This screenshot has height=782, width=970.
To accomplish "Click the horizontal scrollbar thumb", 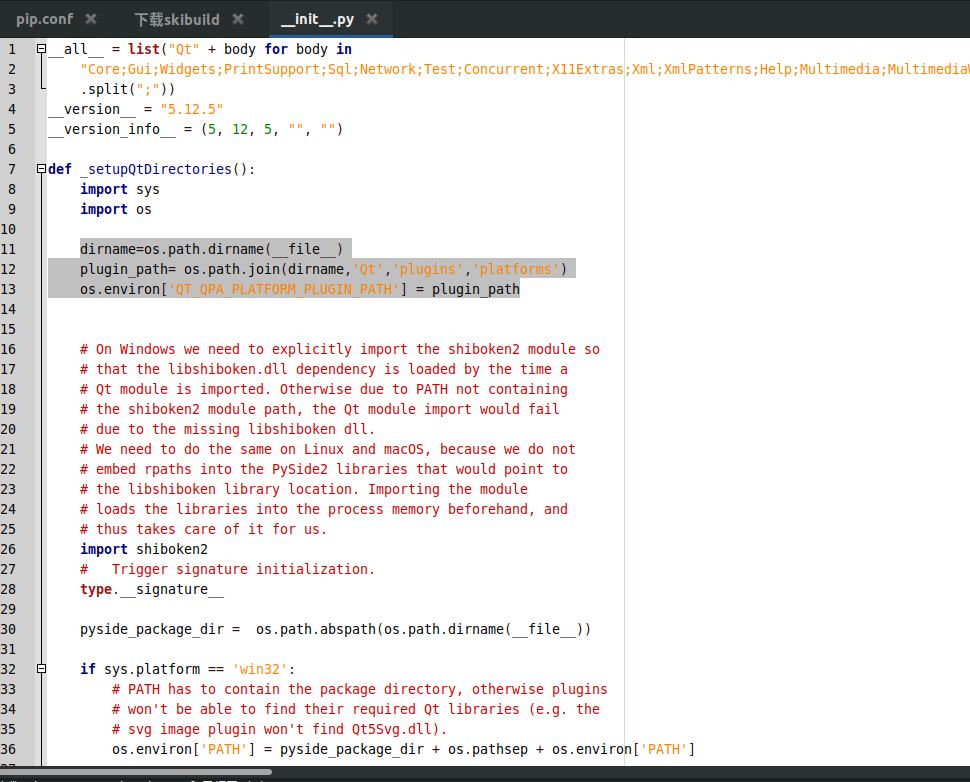I will [x=136, y=771].
